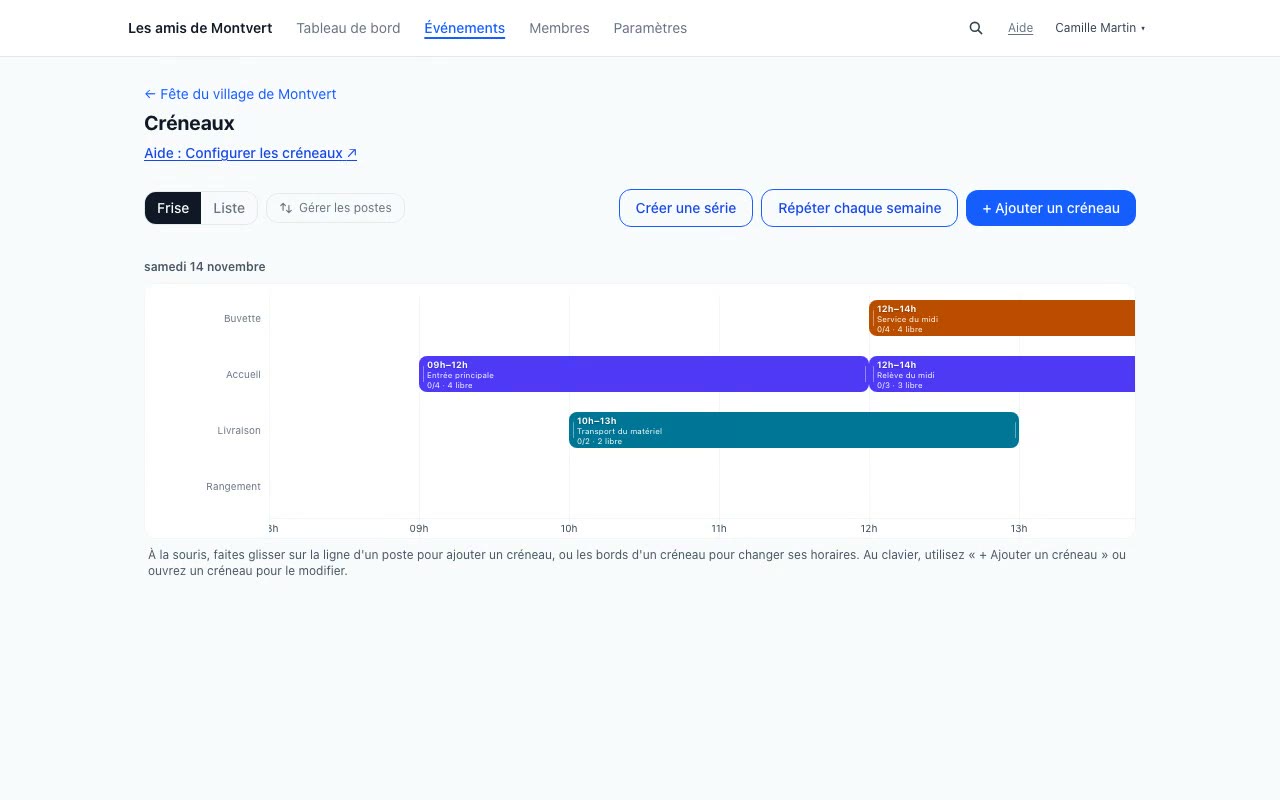
Task: Click the 10h hour label
Action: [569, 528]
